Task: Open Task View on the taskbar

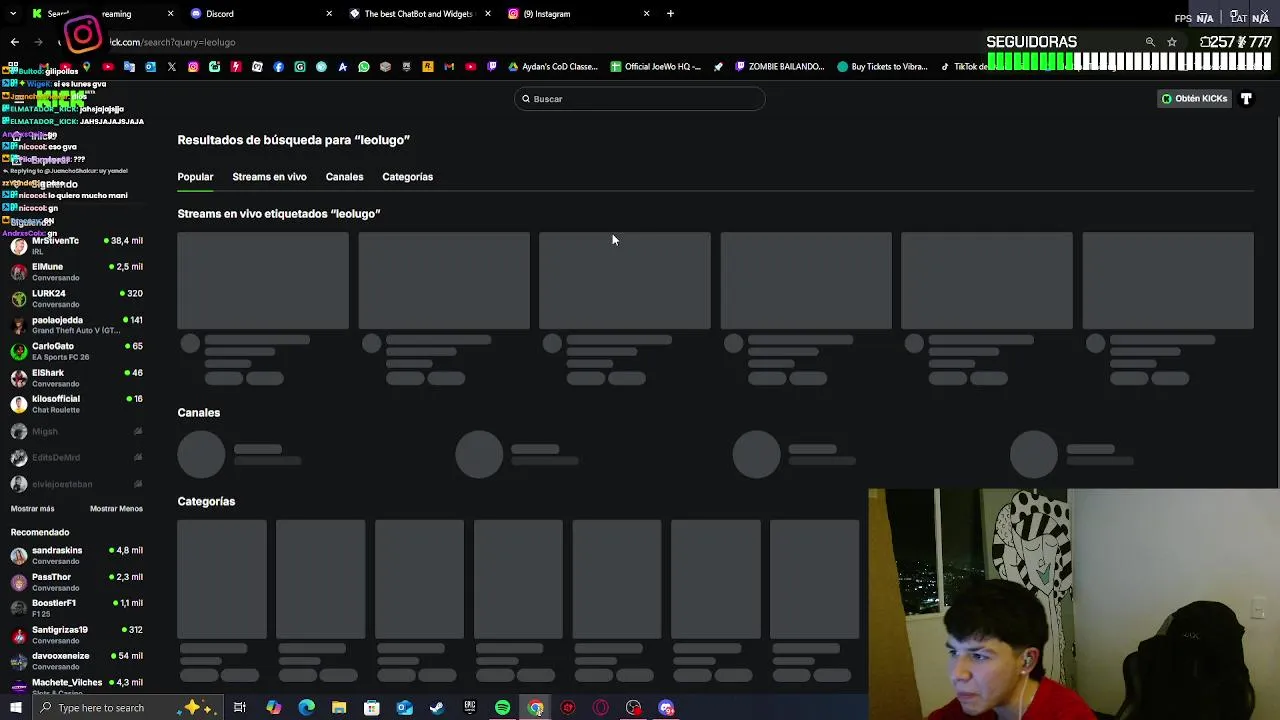Action: pos(240,708)
